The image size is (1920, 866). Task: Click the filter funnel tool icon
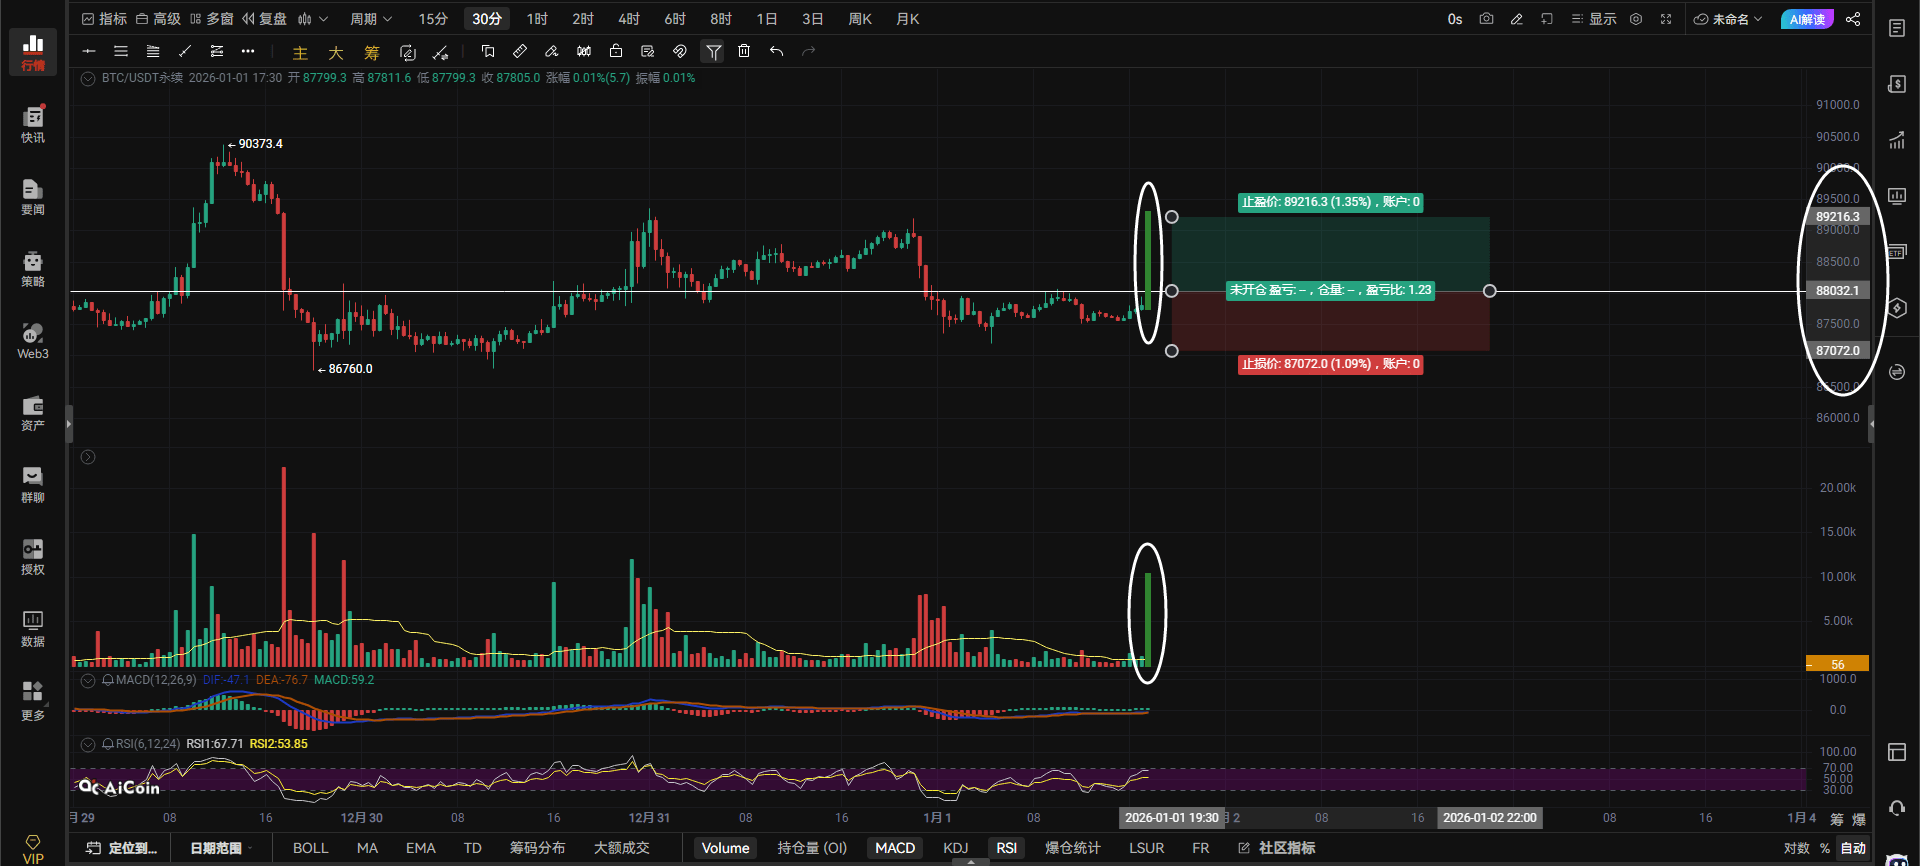(713, 51)
